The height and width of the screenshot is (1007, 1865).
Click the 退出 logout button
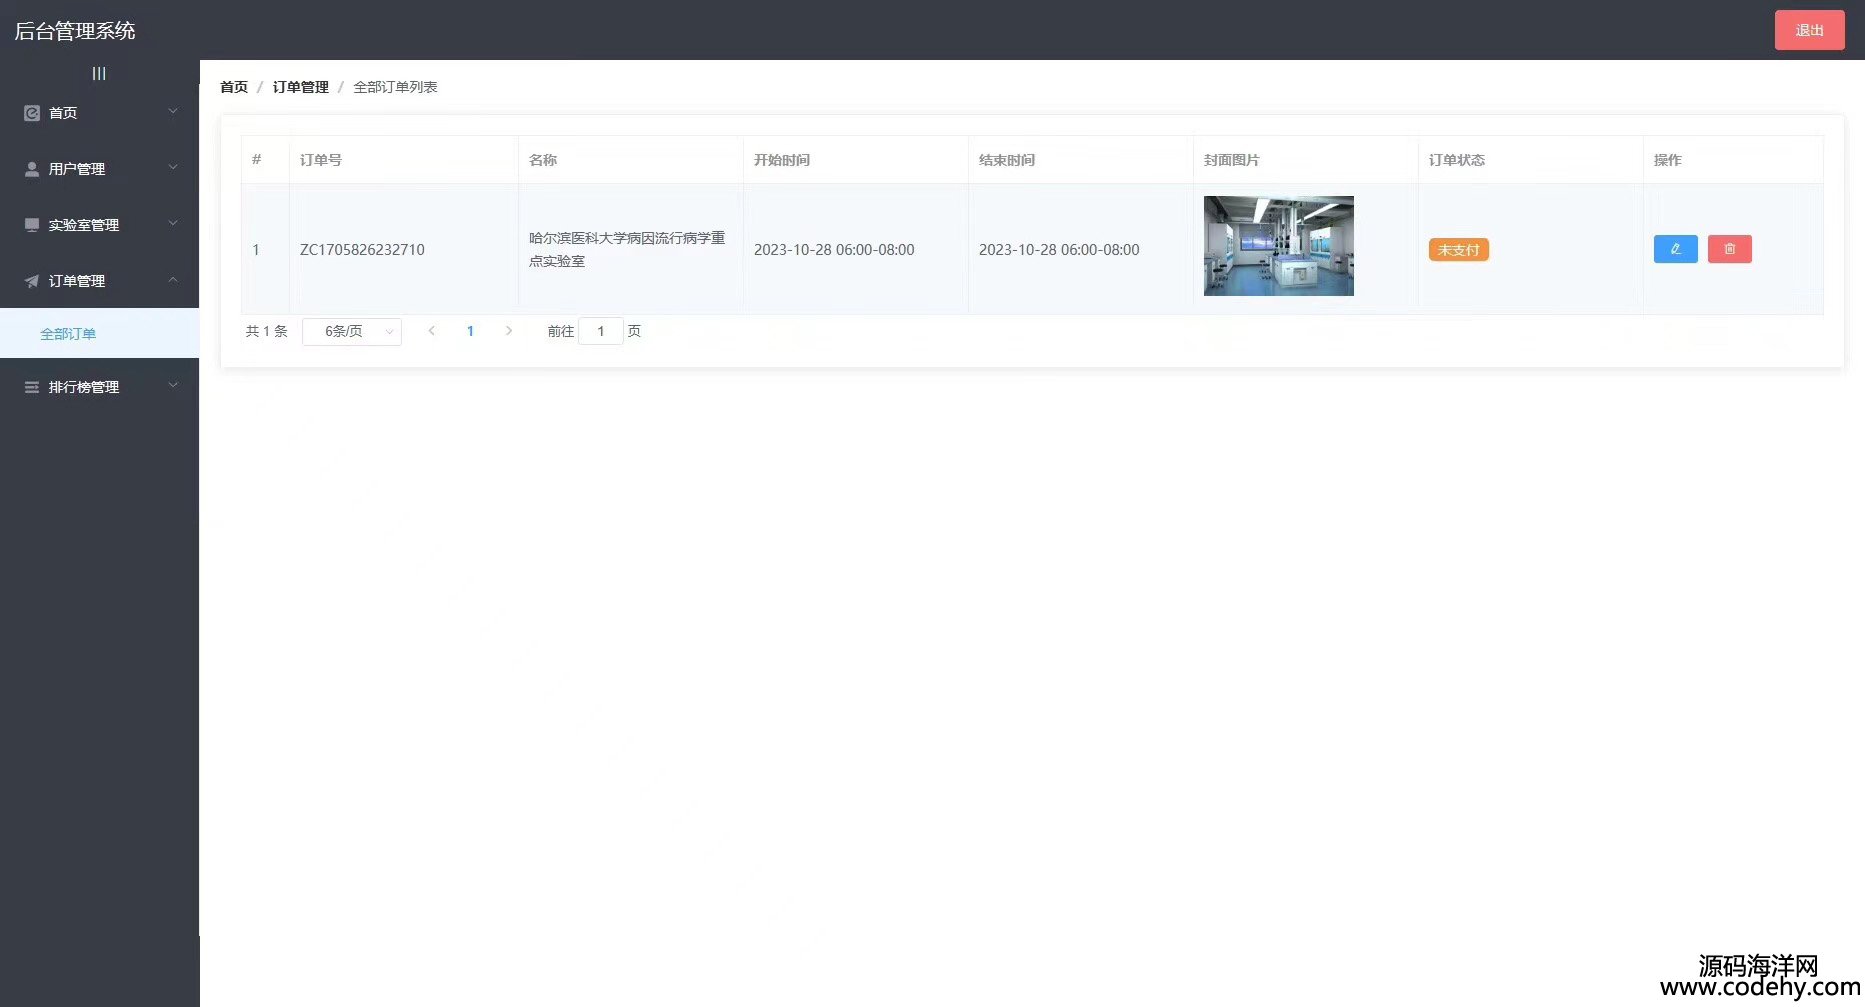tap(1809, 30)
